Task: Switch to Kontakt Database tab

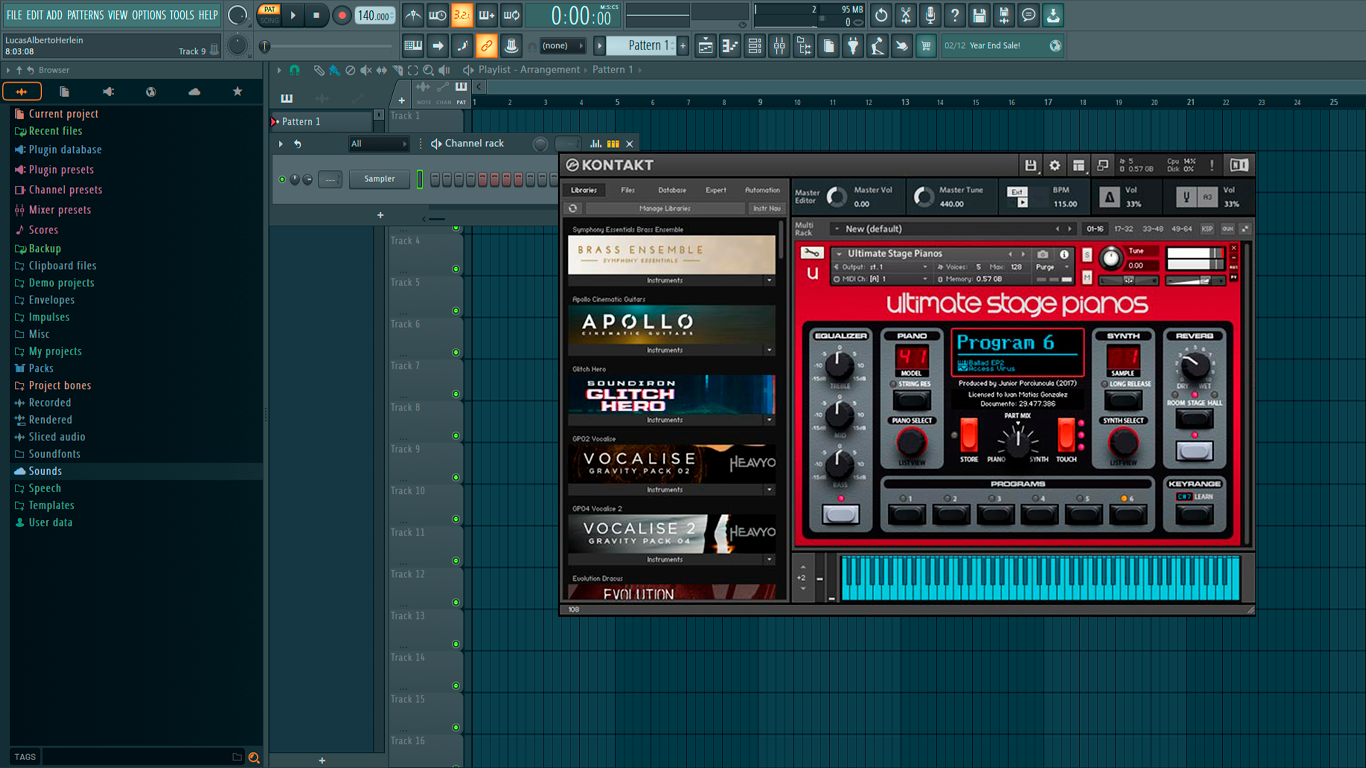Action: pyautogui.click(x=672, y=190)
